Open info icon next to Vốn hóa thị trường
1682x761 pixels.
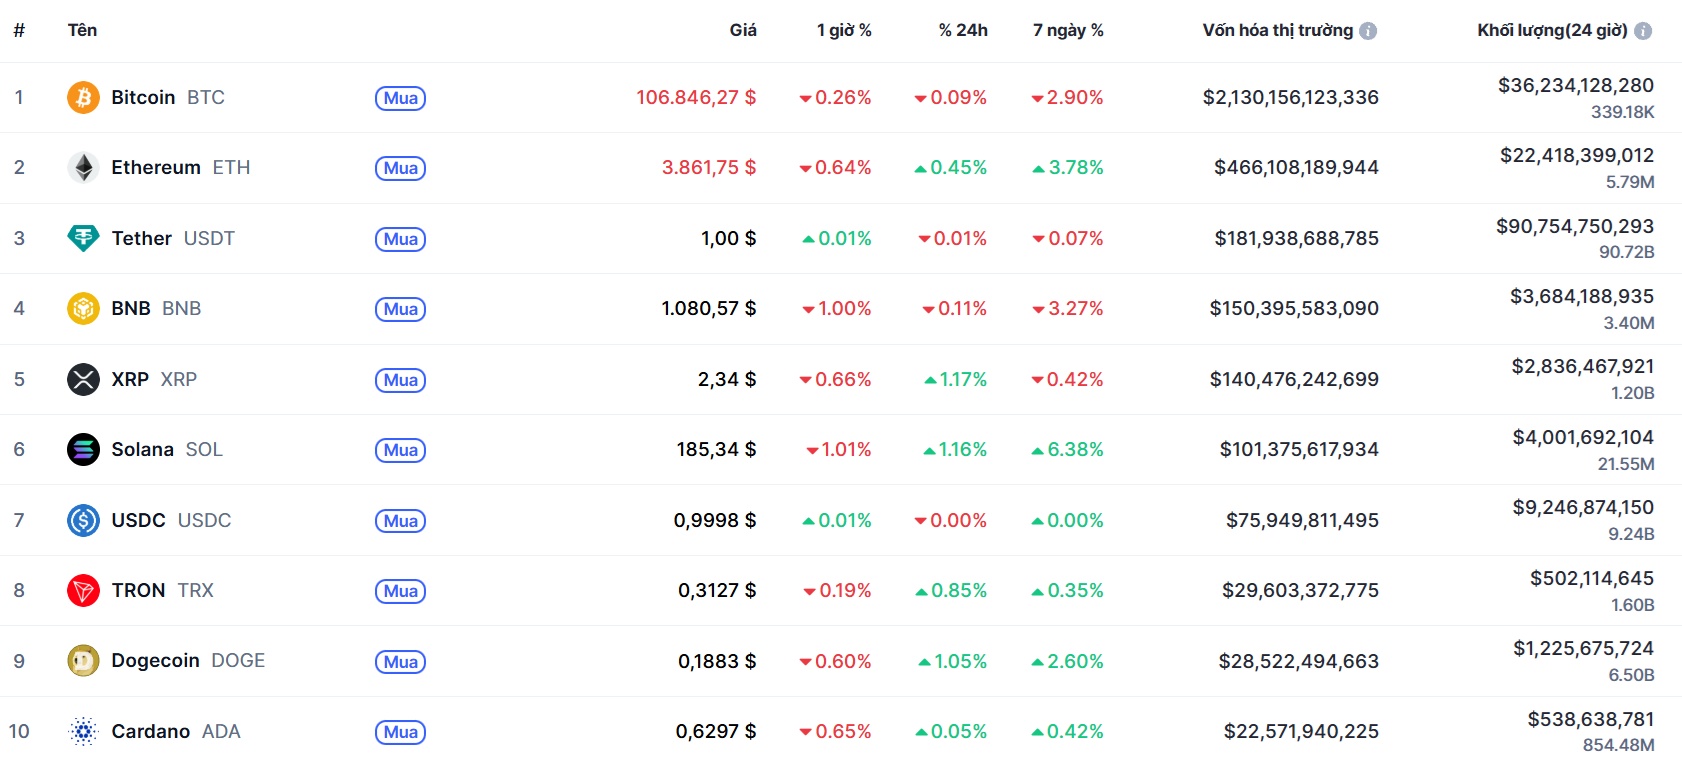[x=1368, y=31]
